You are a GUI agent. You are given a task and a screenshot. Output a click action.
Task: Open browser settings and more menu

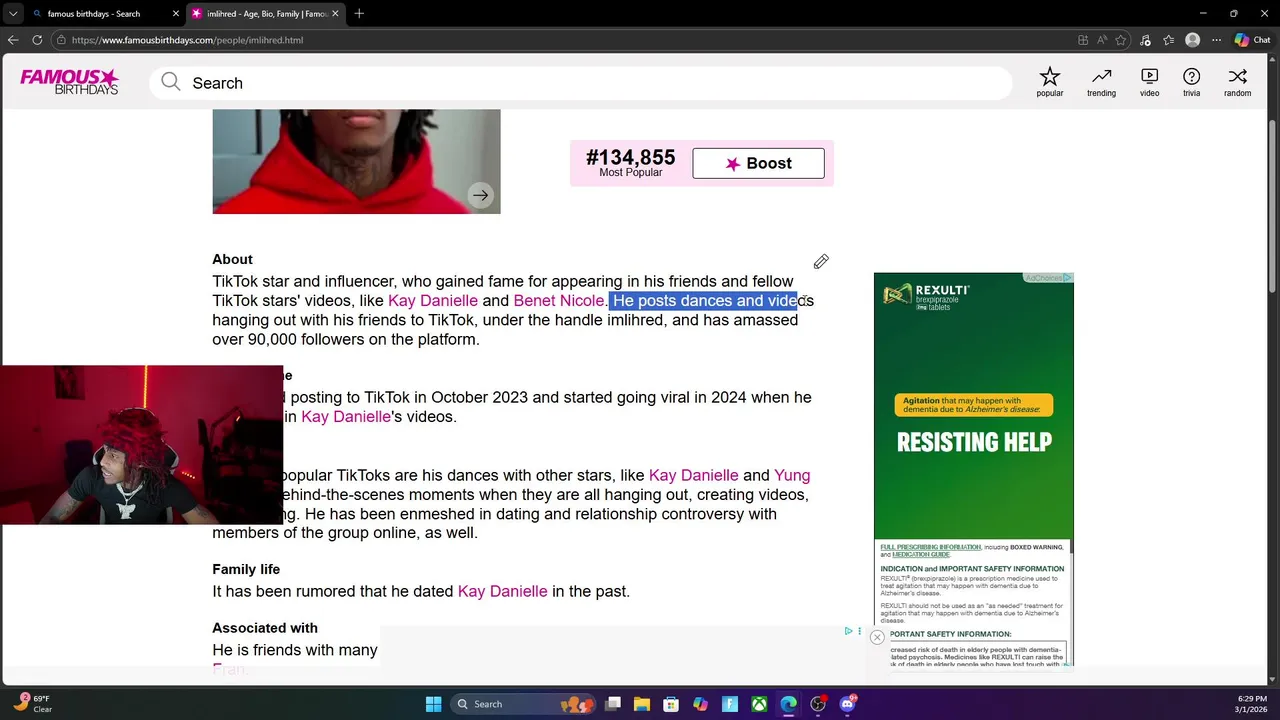(1217, 40)
